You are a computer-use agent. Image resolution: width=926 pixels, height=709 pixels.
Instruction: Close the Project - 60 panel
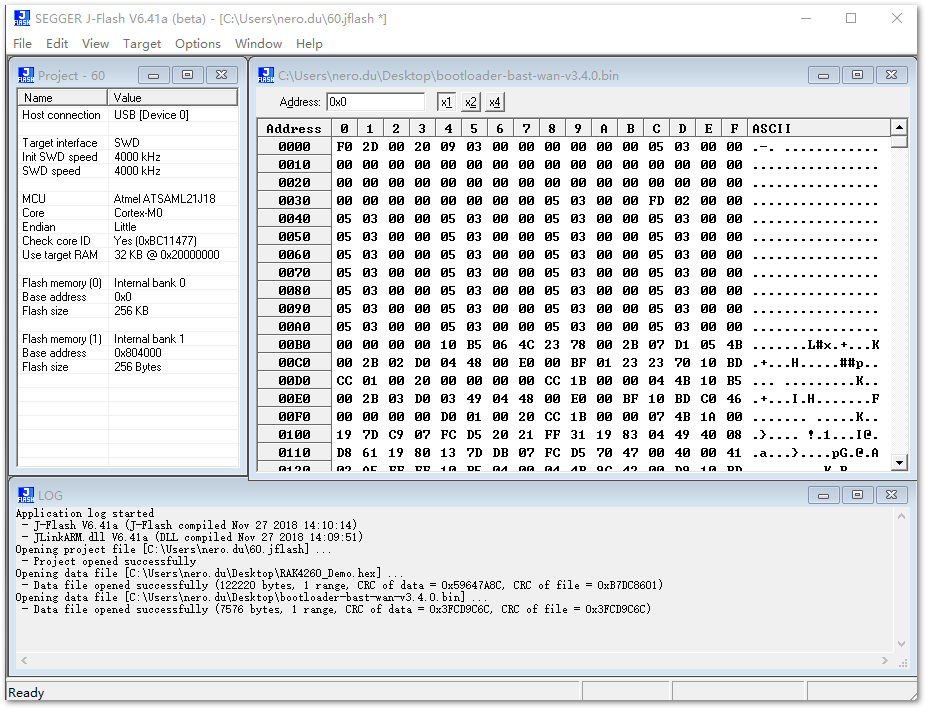pos(221,75)
